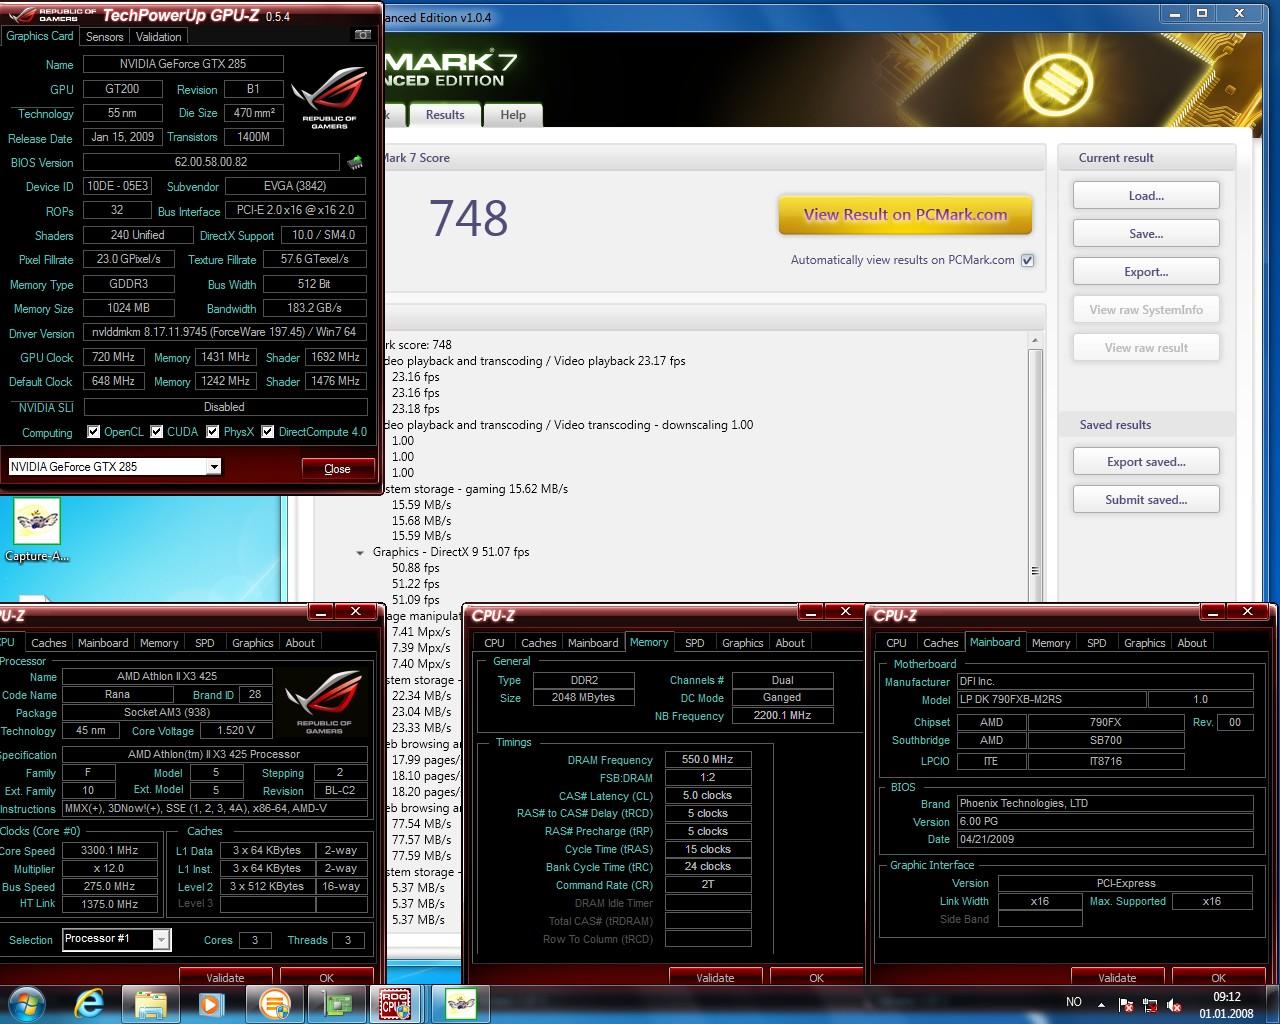The image size is (1280, 1024).
Task: Click the BIOS Date value 04/21/2009
Action: [1105, 840]
